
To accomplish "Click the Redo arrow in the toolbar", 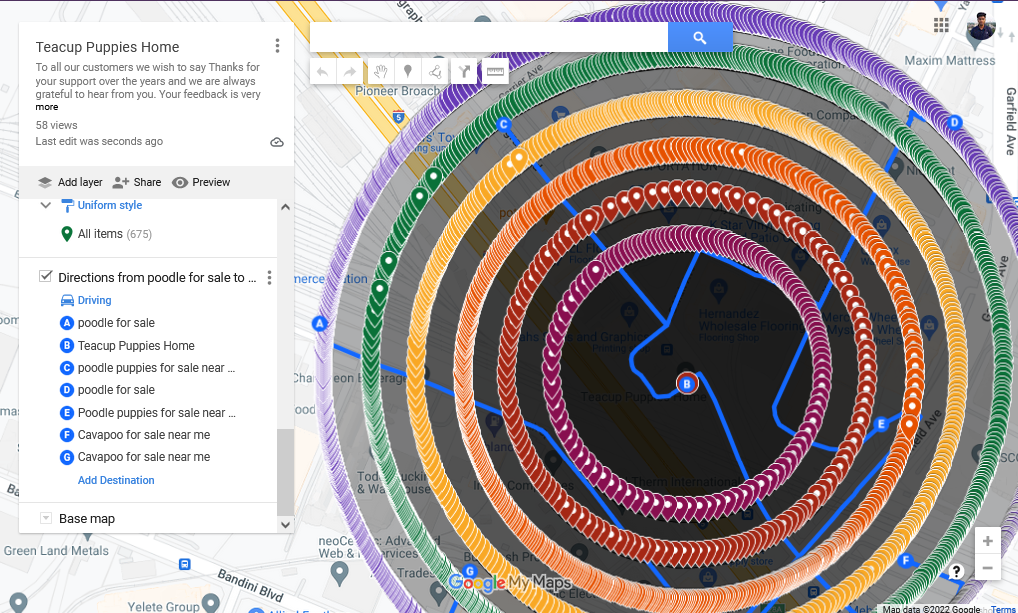I will tap(350, 71).
